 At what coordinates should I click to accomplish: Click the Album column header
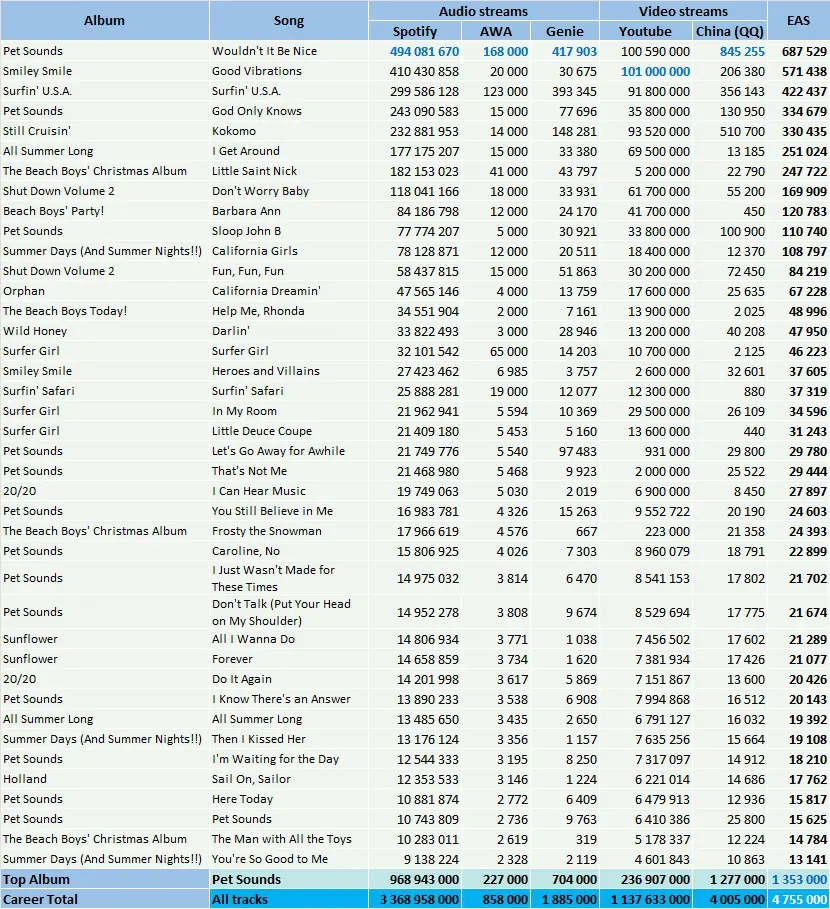click(x=104, y=20)
